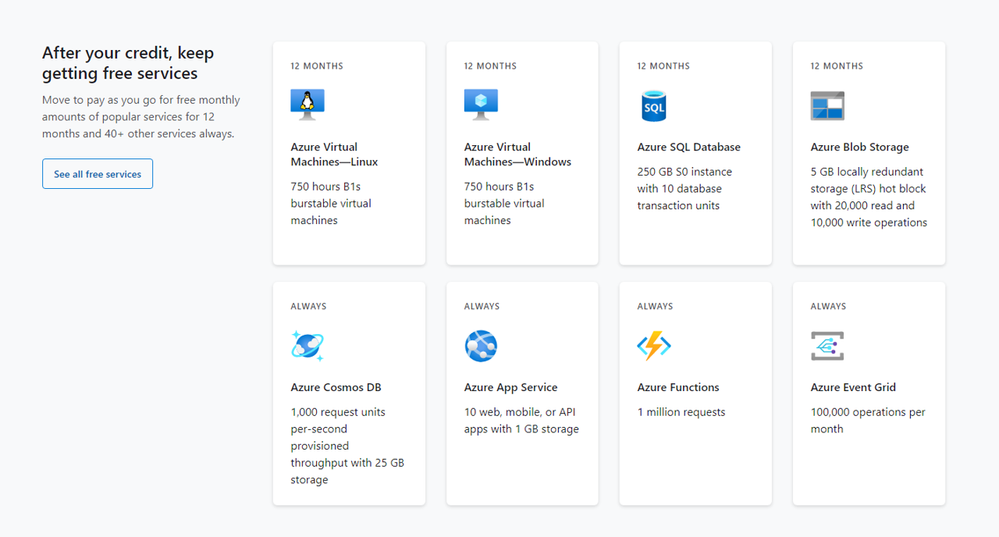Click 100,000 operations per month text
The height and width of the screenshot is (537, 999).
pos(868,420)
